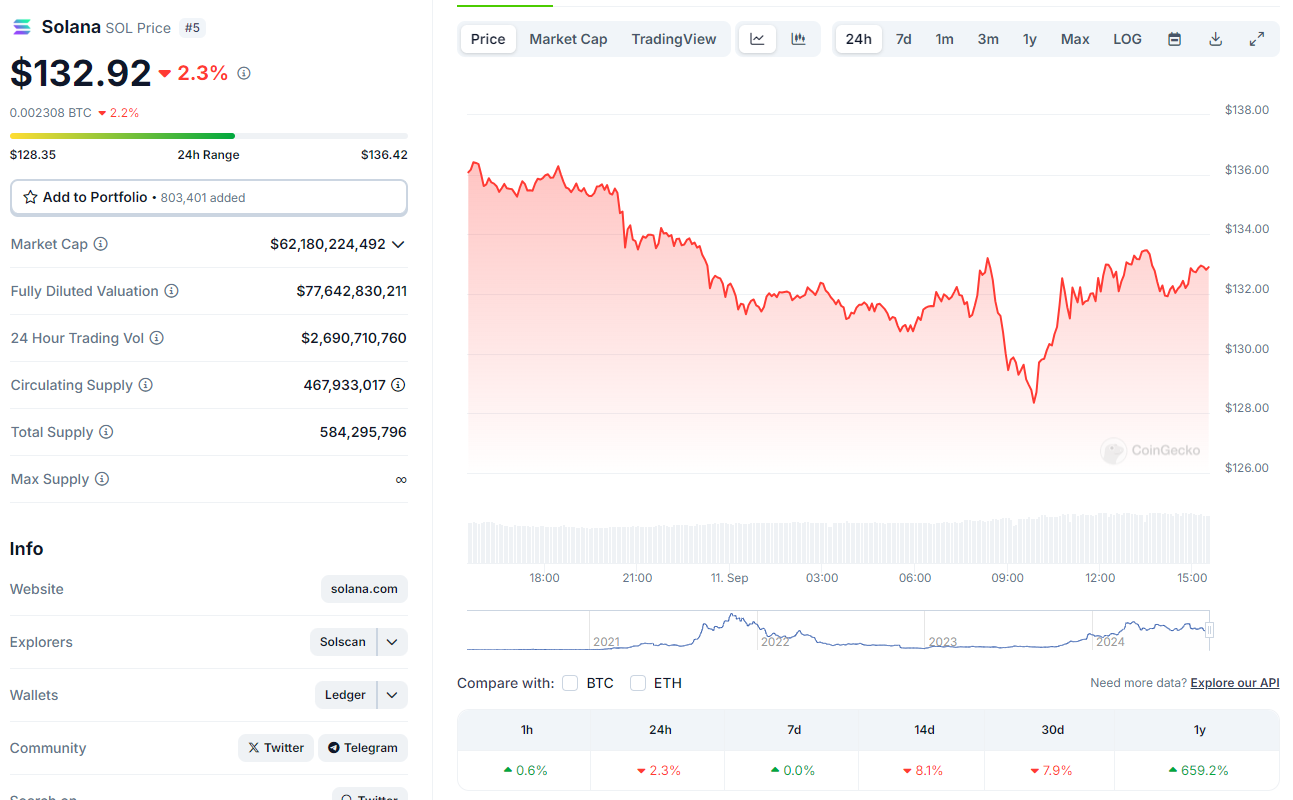Switch to line chart view icon
This screenshot has height=800, width=1293.
point(757,39)
